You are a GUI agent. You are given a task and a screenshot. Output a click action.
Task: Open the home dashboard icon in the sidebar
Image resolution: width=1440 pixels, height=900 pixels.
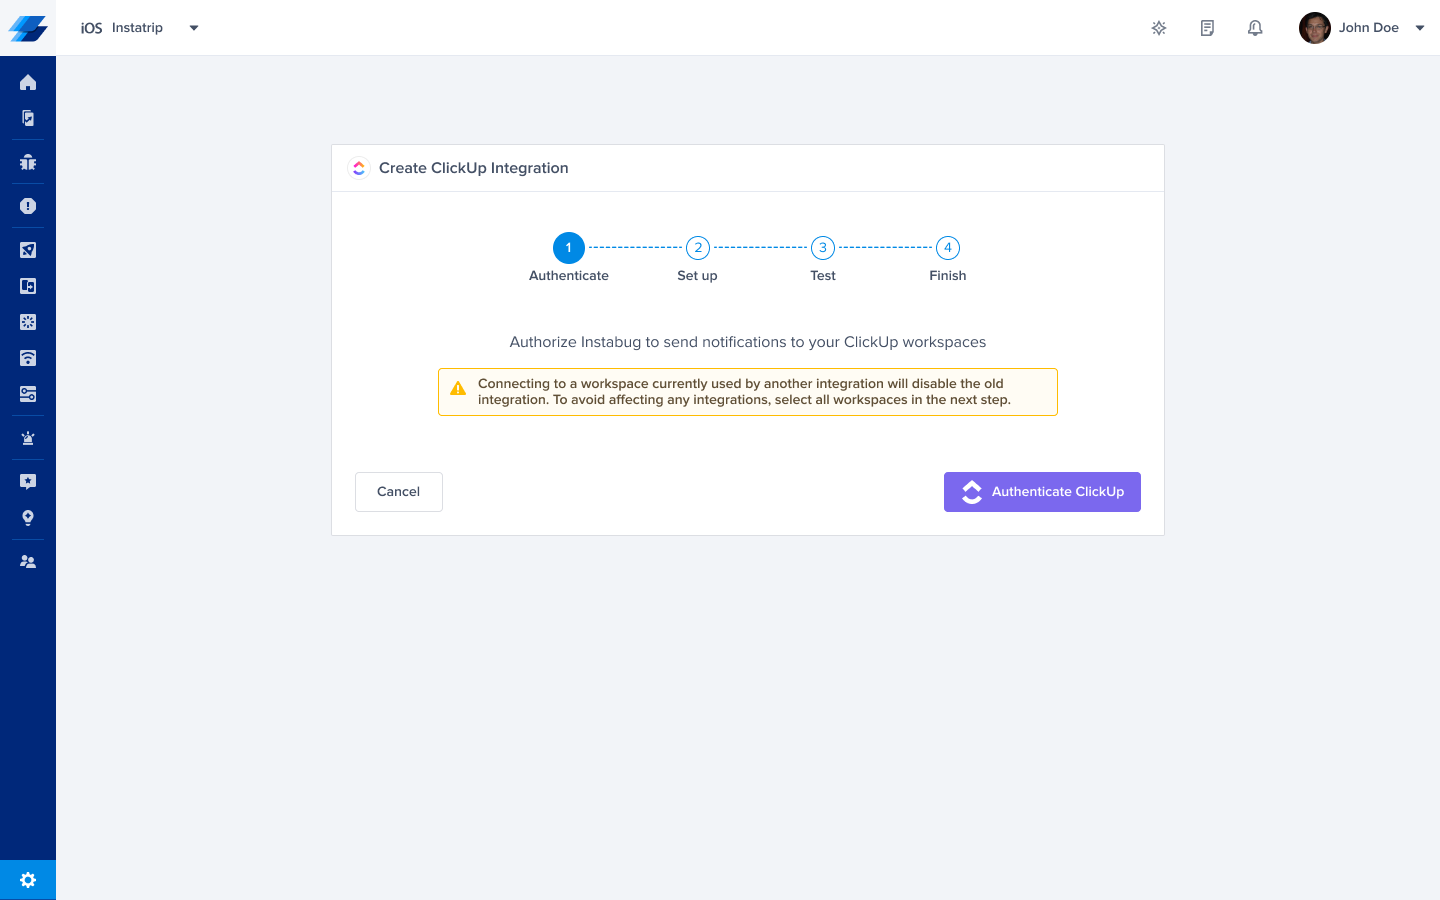28,82
